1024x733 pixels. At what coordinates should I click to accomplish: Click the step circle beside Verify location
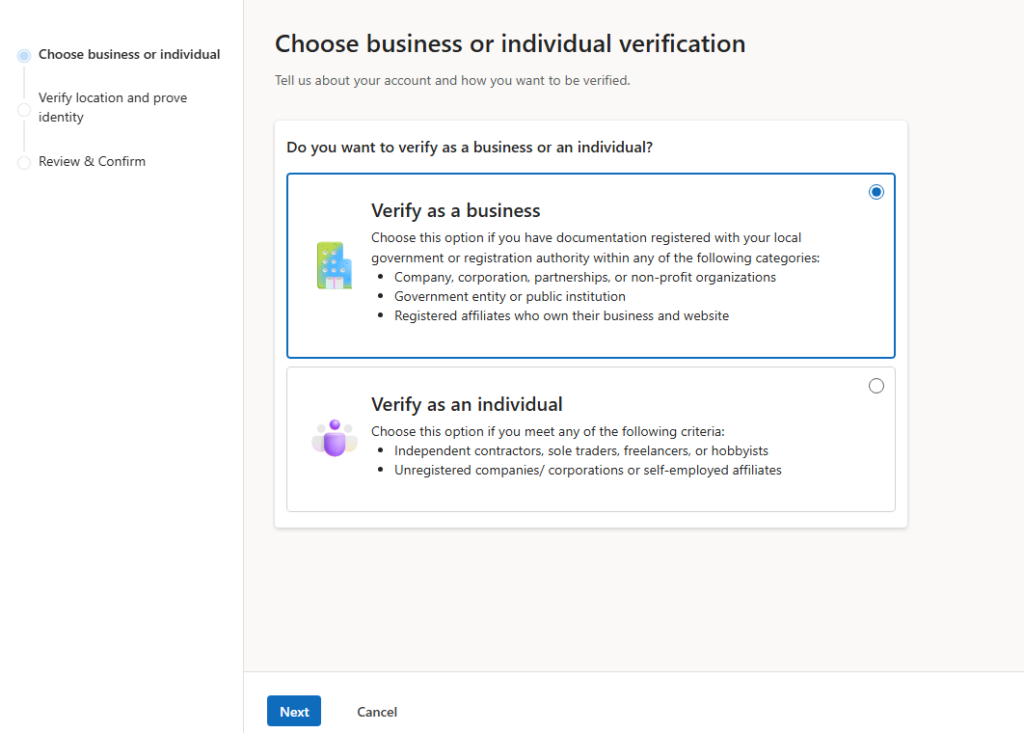click(x=24, y=109)
